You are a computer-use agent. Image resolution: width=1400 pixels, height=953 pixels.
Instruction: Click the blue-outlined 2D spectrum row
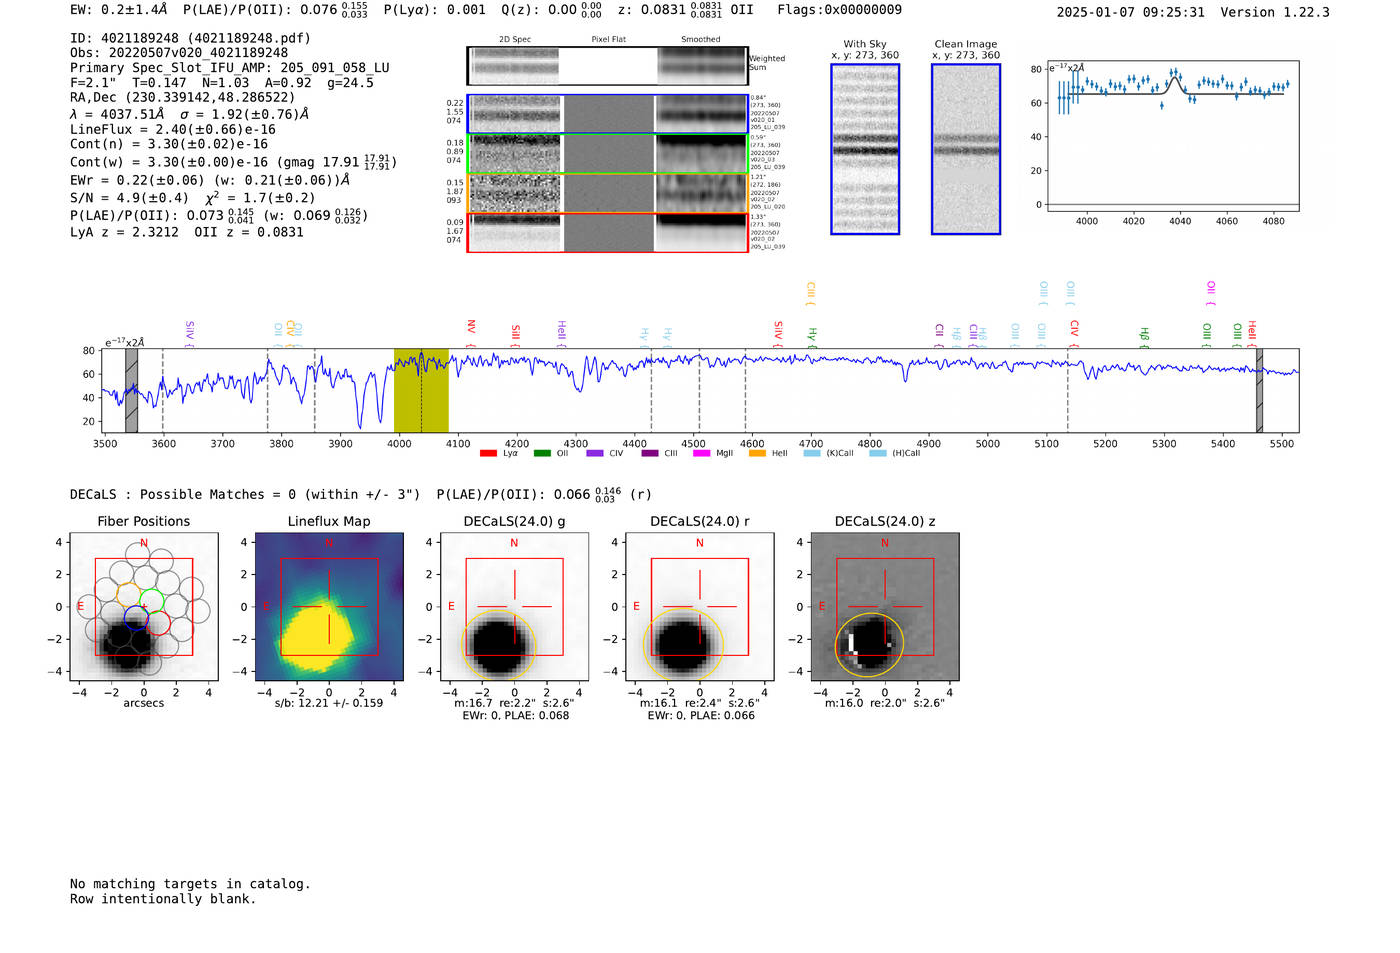click(608, 114)
